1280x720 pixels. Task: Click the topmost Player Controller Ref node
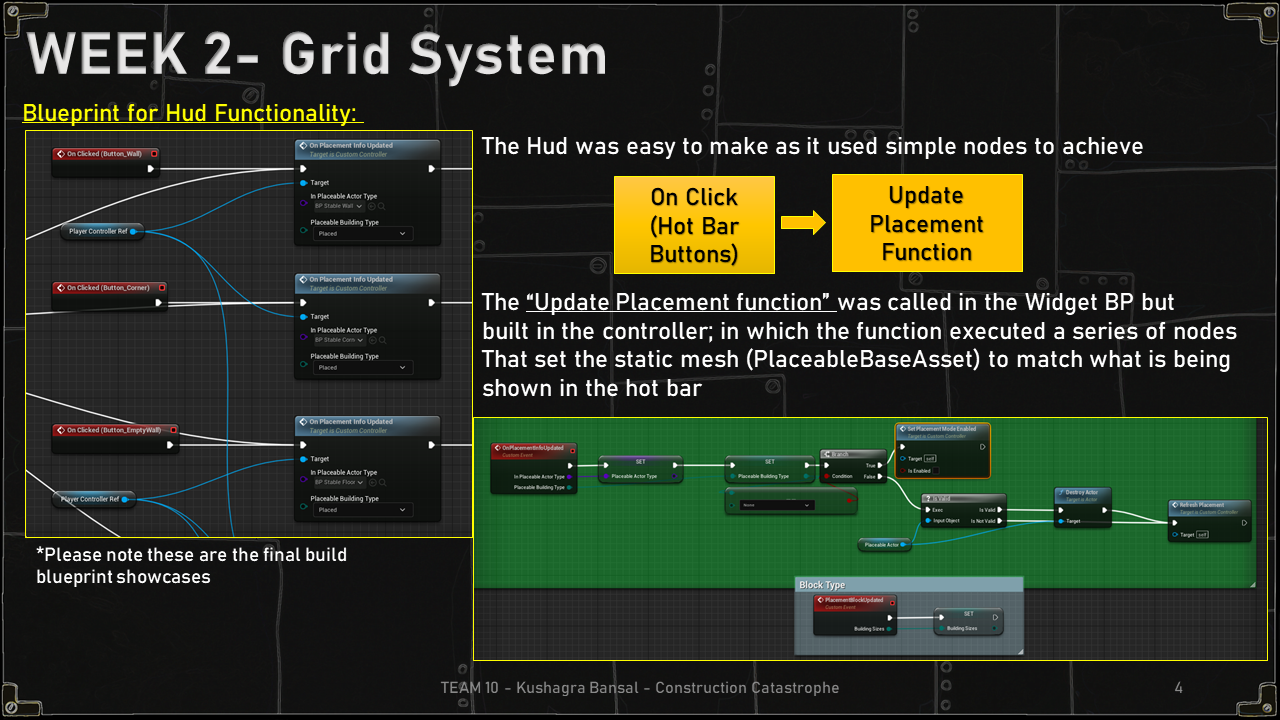point(101,231)
